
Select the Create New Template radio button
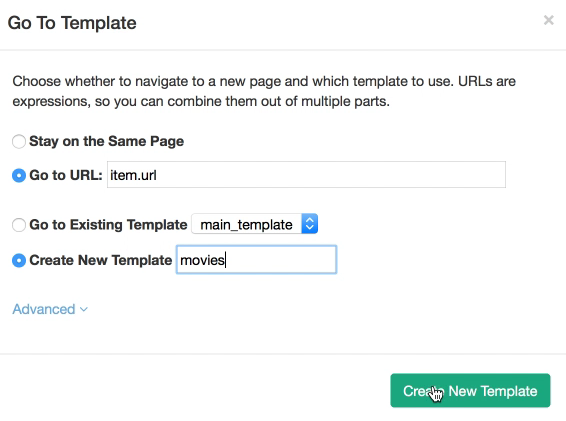(19, 260)
